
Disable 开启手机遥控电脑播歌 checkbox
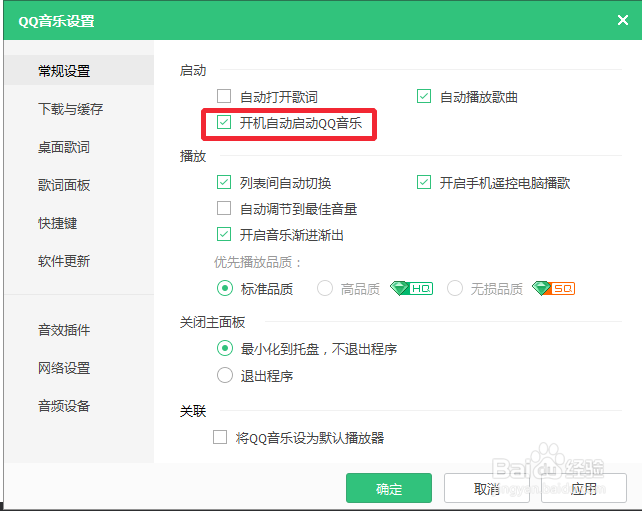(424, 182)
